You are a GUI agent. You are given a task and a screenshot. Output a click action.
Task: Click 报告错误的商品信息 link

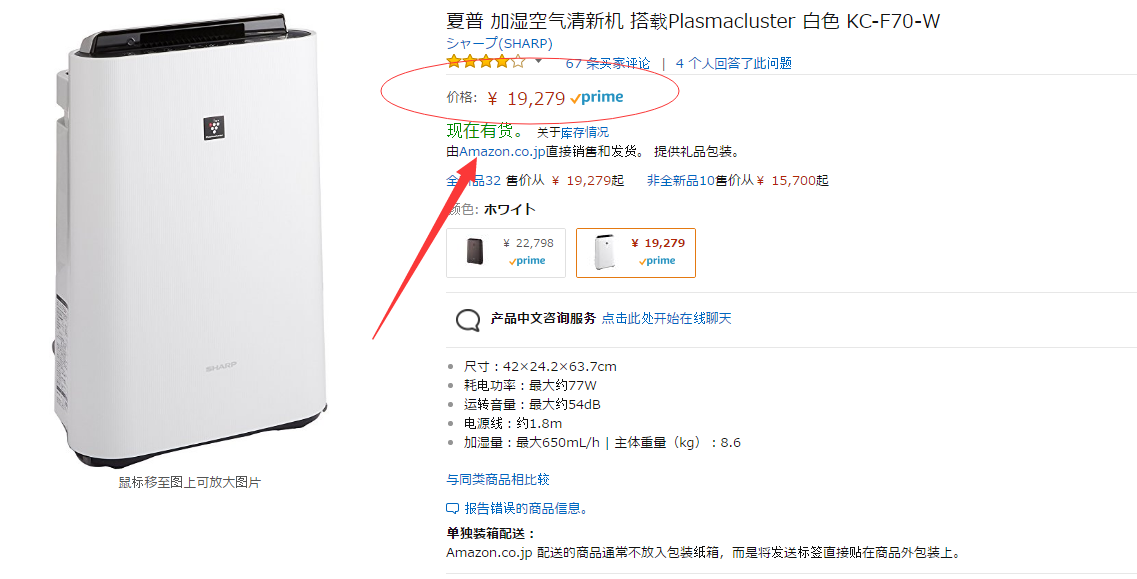pyautogui.click(x=525, y=509)
